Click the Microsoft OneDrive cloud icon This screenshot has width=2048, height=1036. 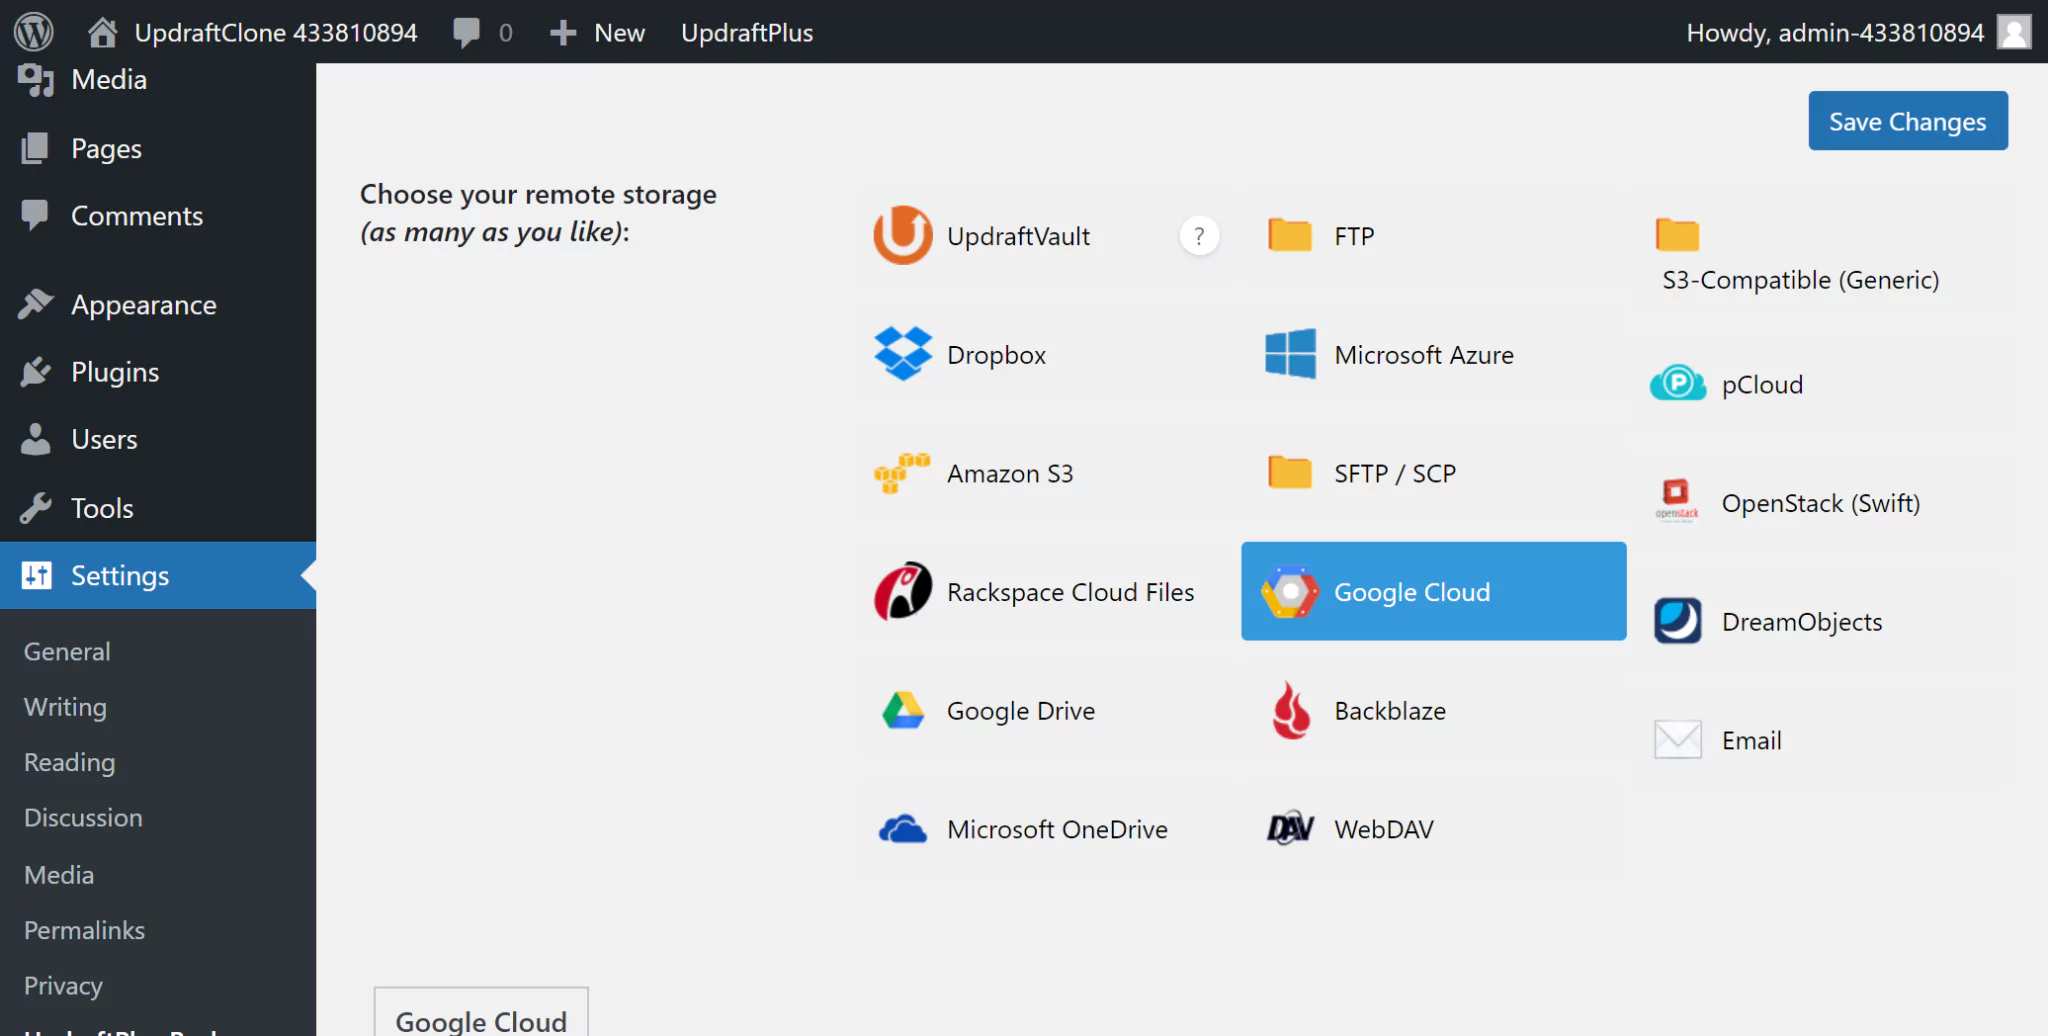pos(902,830)
